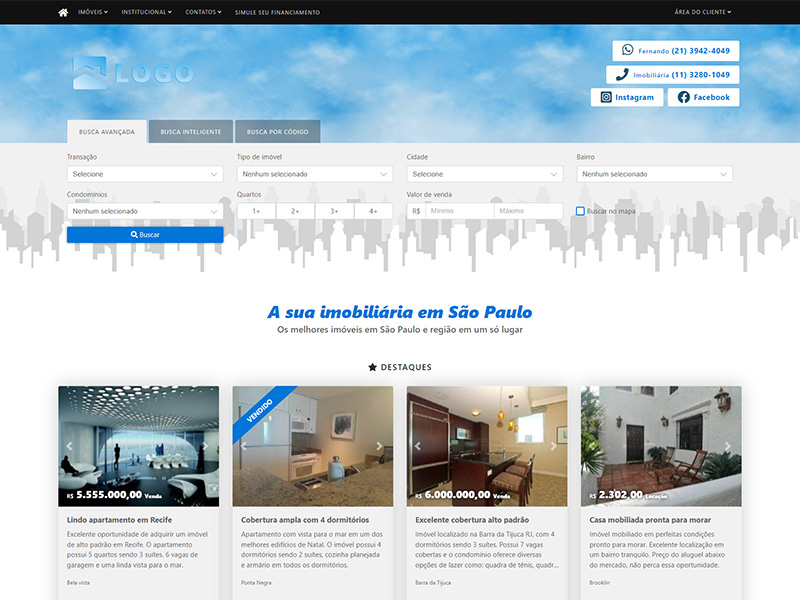Click the phone icon beside Imobiliária number

(x=622, y=74)
